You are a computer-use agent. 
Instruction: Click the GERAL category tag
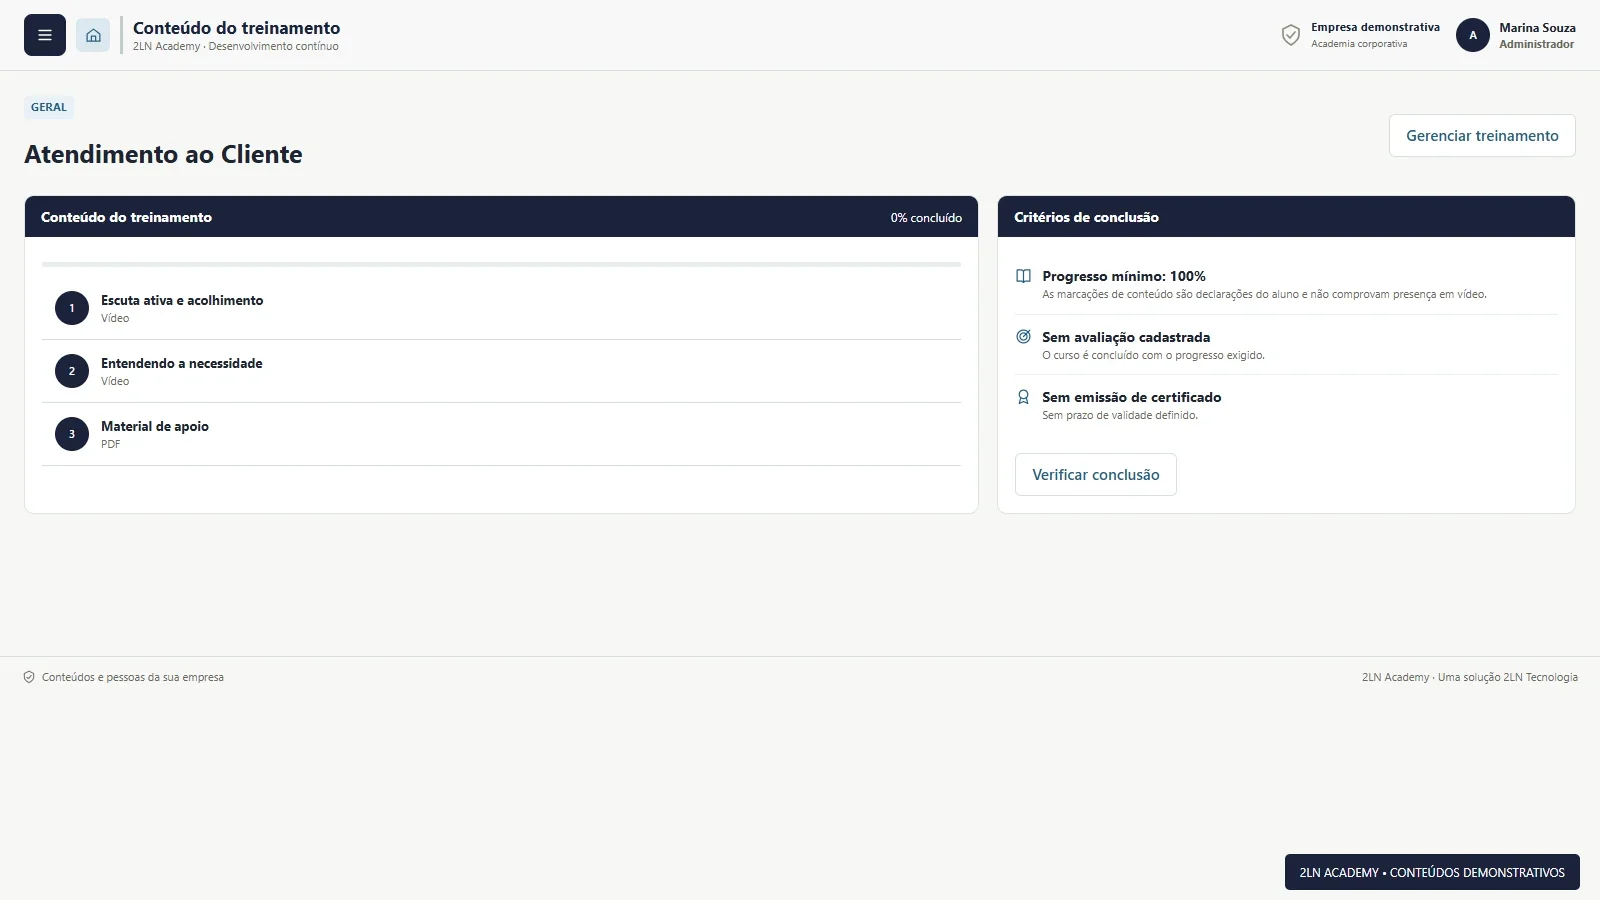tap(49, 107)
